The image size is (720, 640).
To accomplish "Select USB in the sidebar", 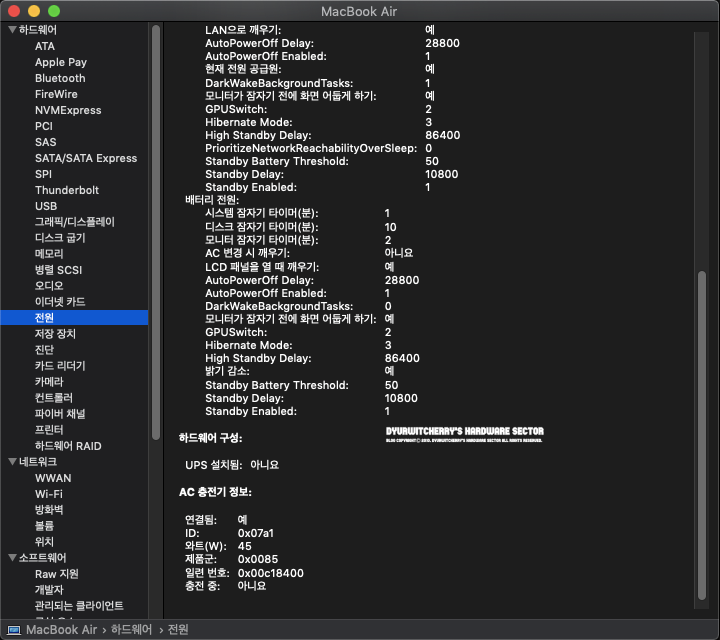I will click(x=46, y=206).
